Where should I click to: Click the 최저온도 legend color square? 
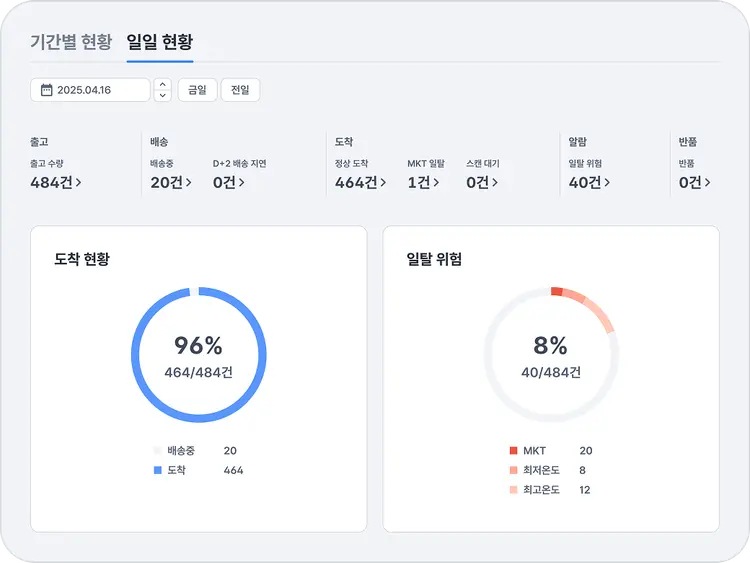pyautogui.click(x=513, y=470)
